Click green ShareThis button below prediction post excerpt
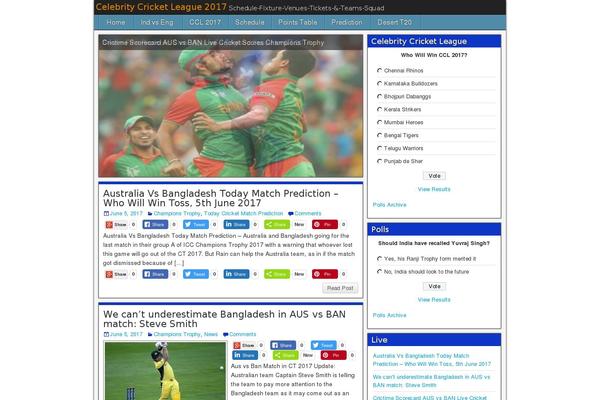Viewport: 600px width, 400px height. tap(277, 274)
